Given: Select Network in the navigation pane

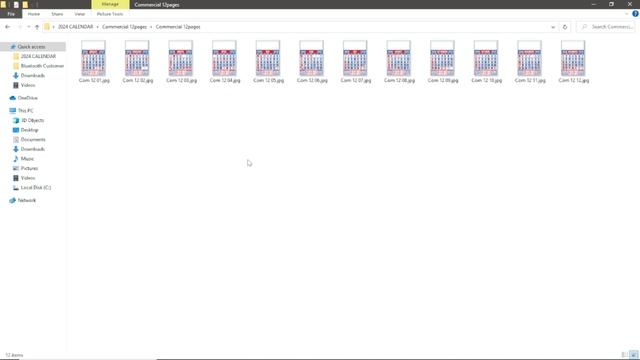Looking at the screenshot, I should tap(27, 200).
